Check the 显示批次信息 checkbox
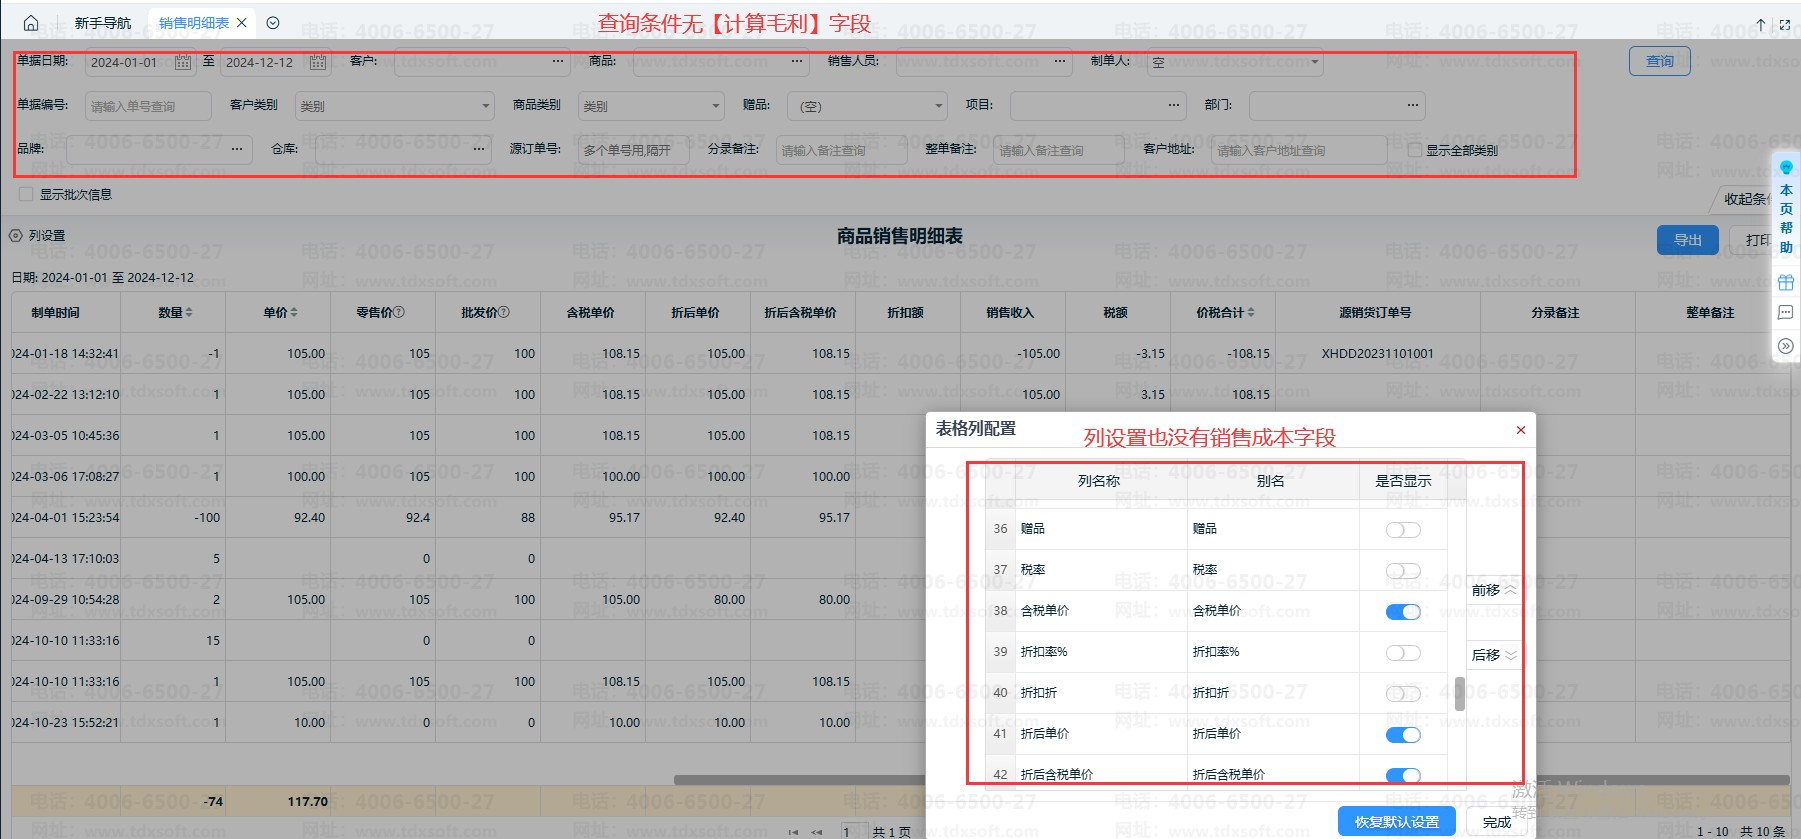Screen dimensions: 1801x839 click(26, 194)
